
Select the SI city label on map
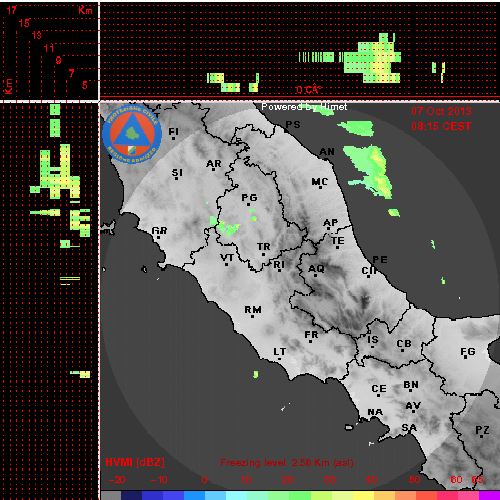177,173
